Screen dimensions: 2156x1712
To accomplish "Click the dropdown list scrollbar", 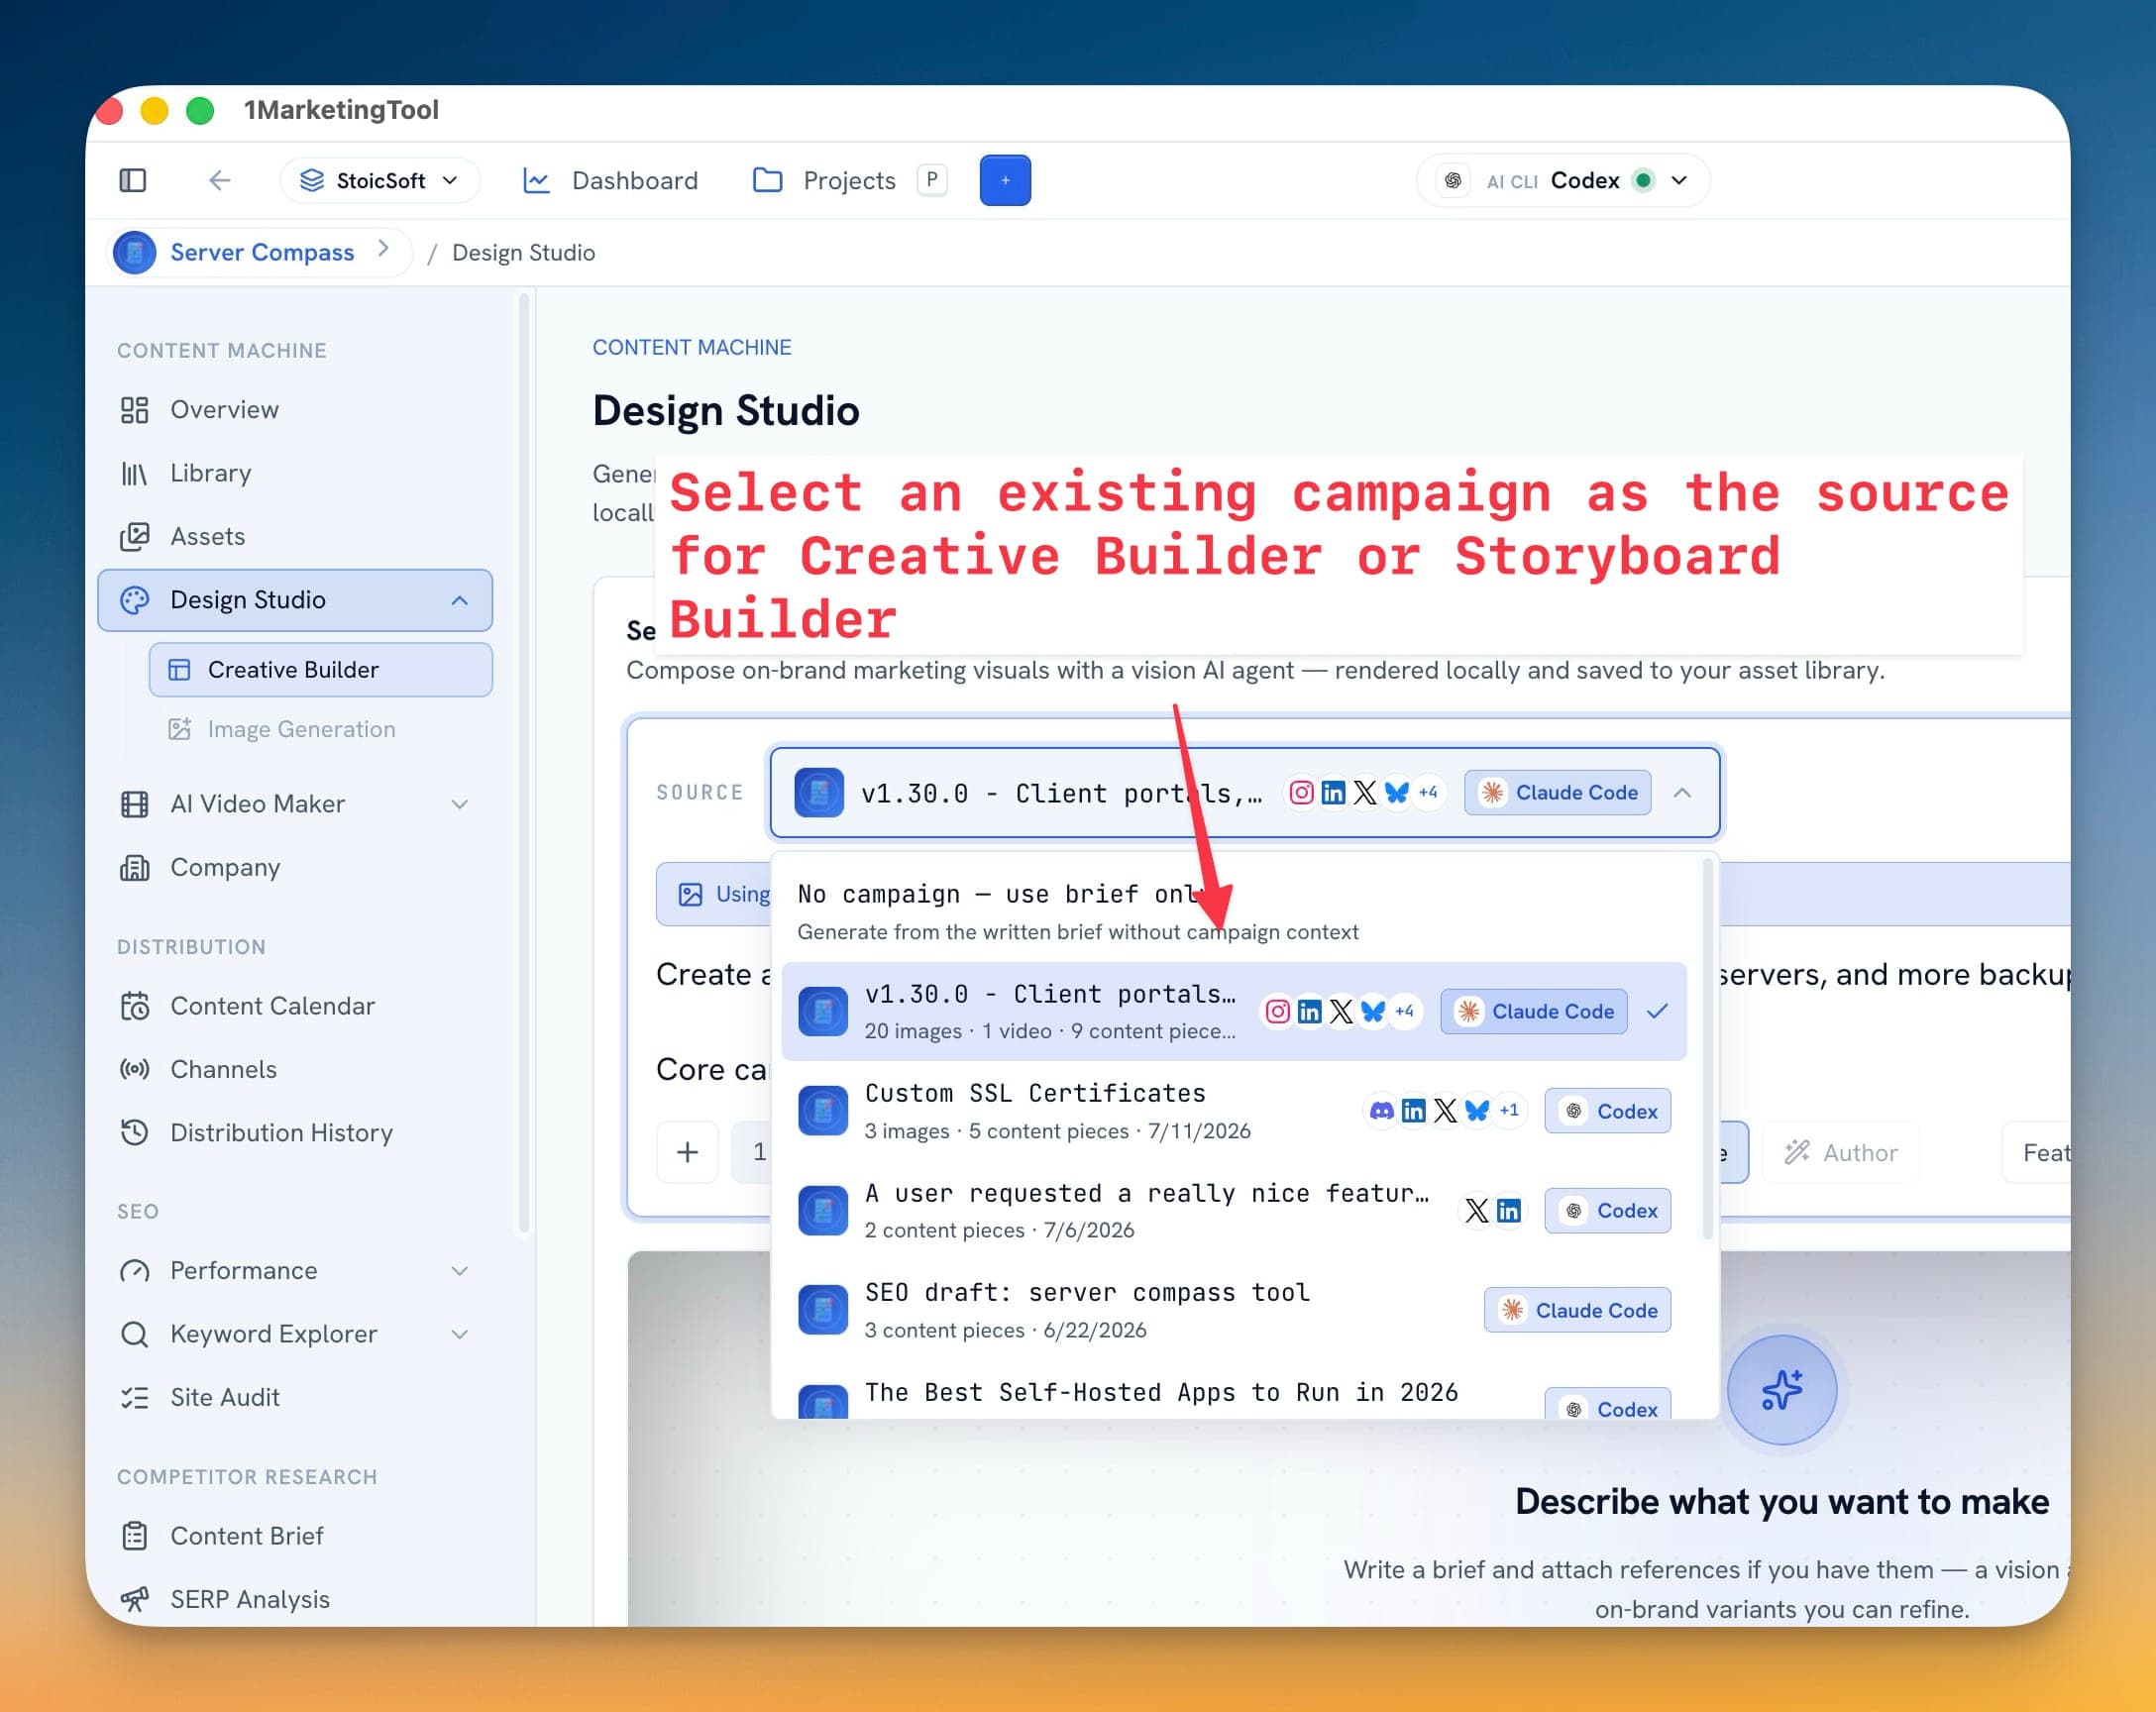I will [1707, 1050].
